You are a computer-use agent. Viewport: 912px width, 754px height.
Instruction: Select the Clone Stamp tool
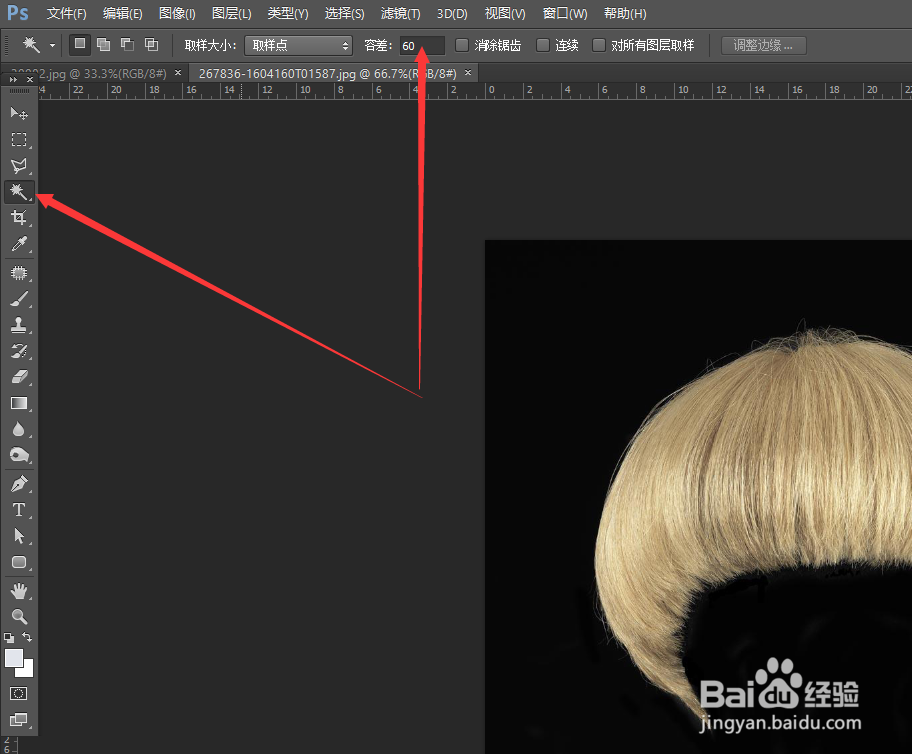coord(19,325)
